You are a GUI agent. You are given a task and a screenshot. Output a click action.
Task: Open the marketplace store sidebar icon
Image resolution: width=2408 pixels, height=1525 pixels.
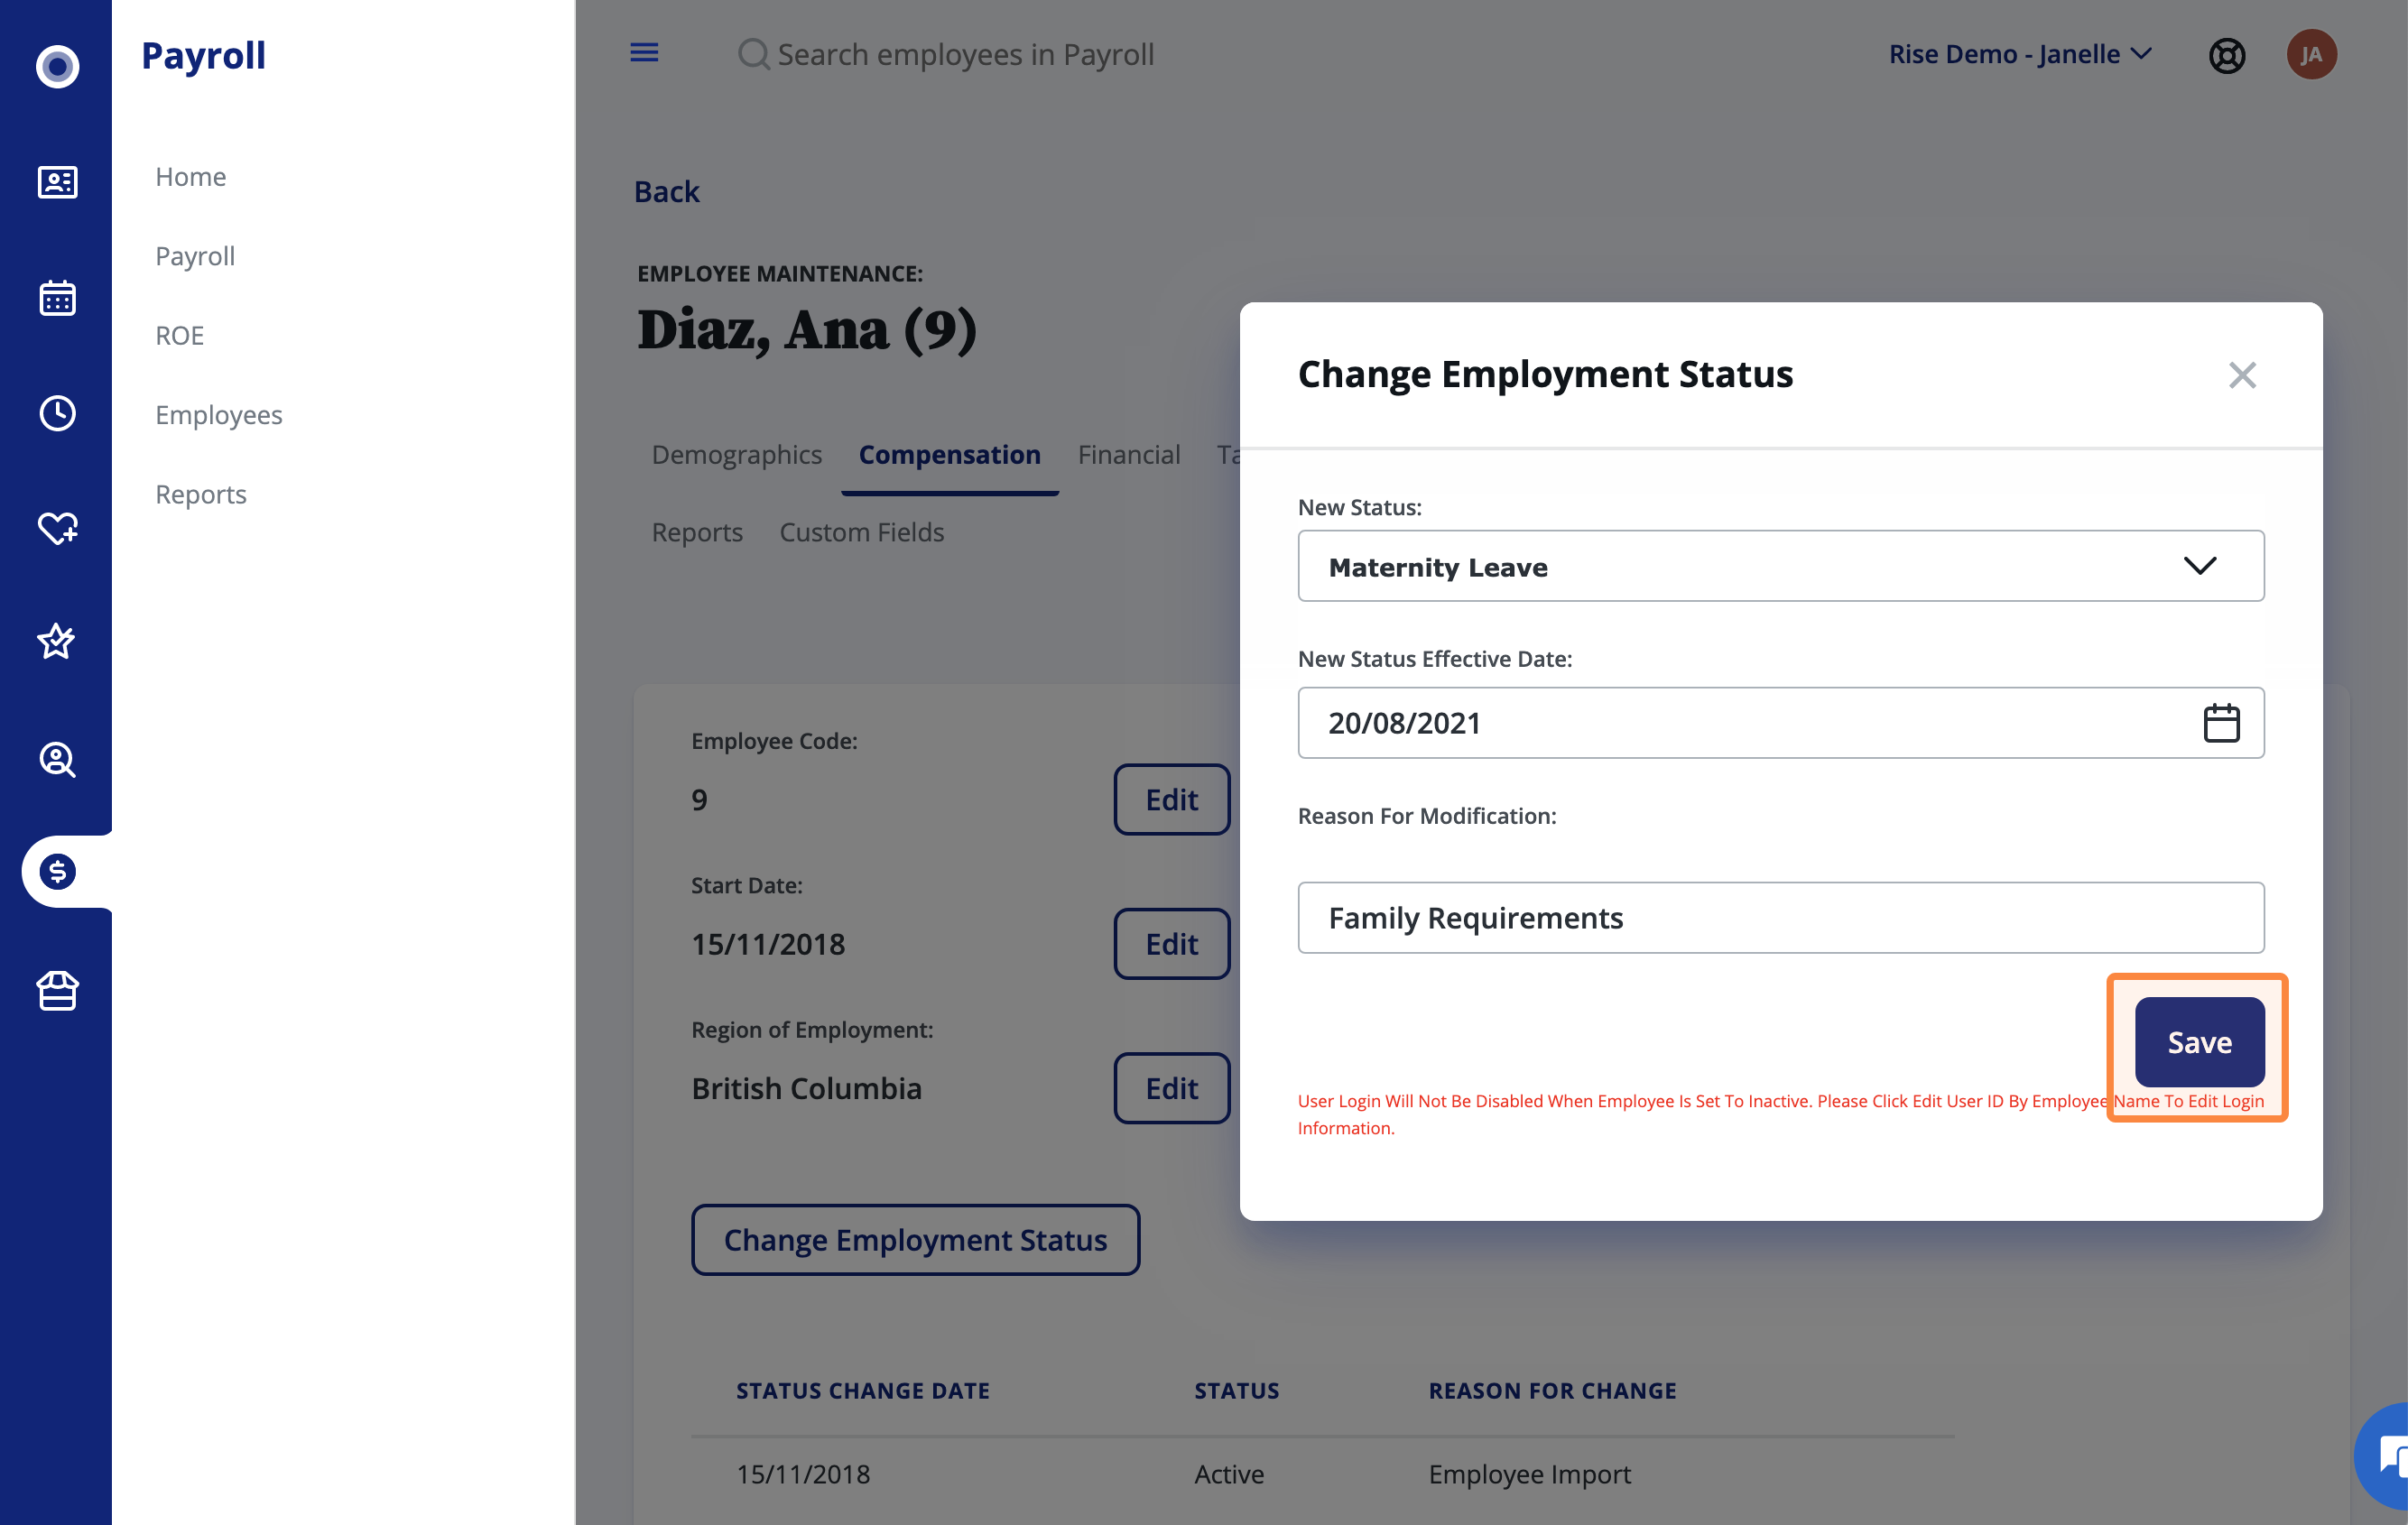pos(57,990)
